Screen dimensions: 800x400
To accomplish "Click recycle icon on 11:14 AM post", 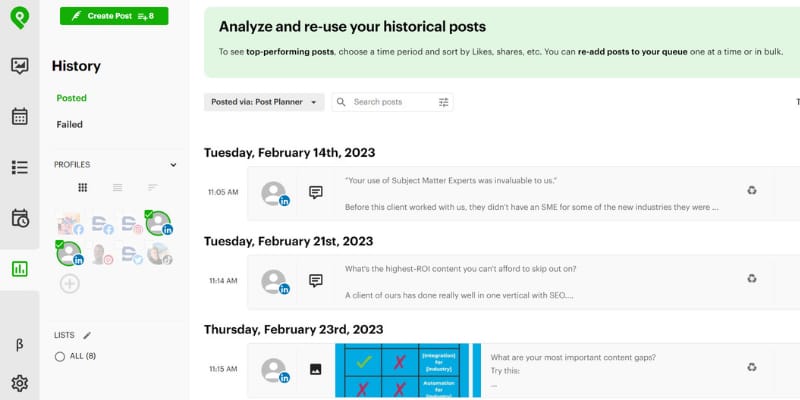I will point(752,279).
